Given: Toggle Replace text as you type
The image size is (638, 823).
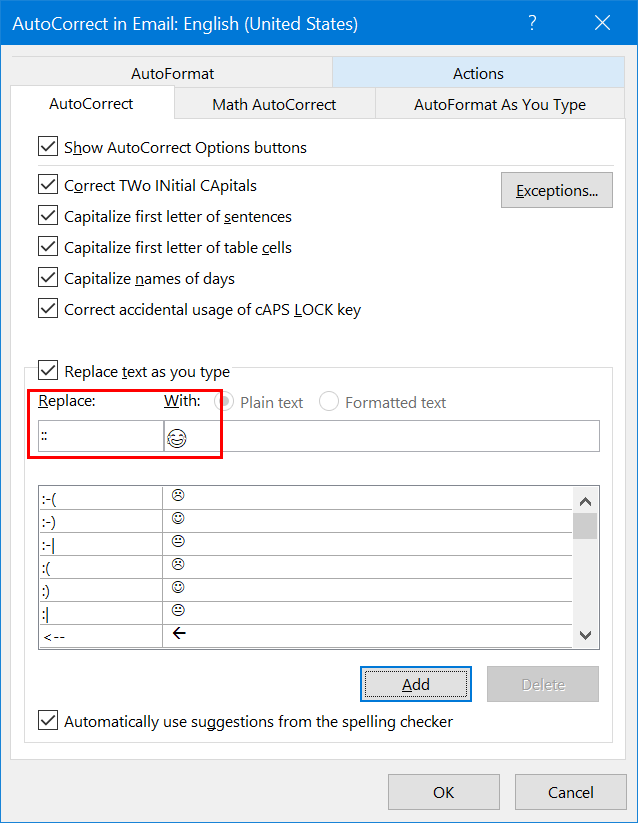Looking at the screenshot, I should [48, 371].
